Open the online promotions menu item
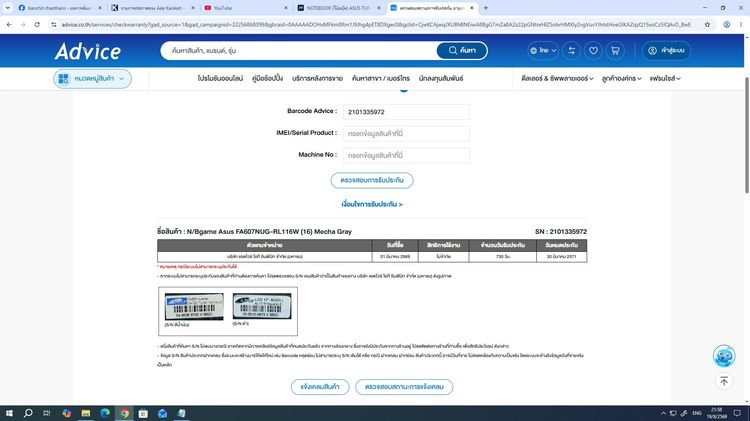The height and width of the screenshot is (421, 750). coord(220,78)
